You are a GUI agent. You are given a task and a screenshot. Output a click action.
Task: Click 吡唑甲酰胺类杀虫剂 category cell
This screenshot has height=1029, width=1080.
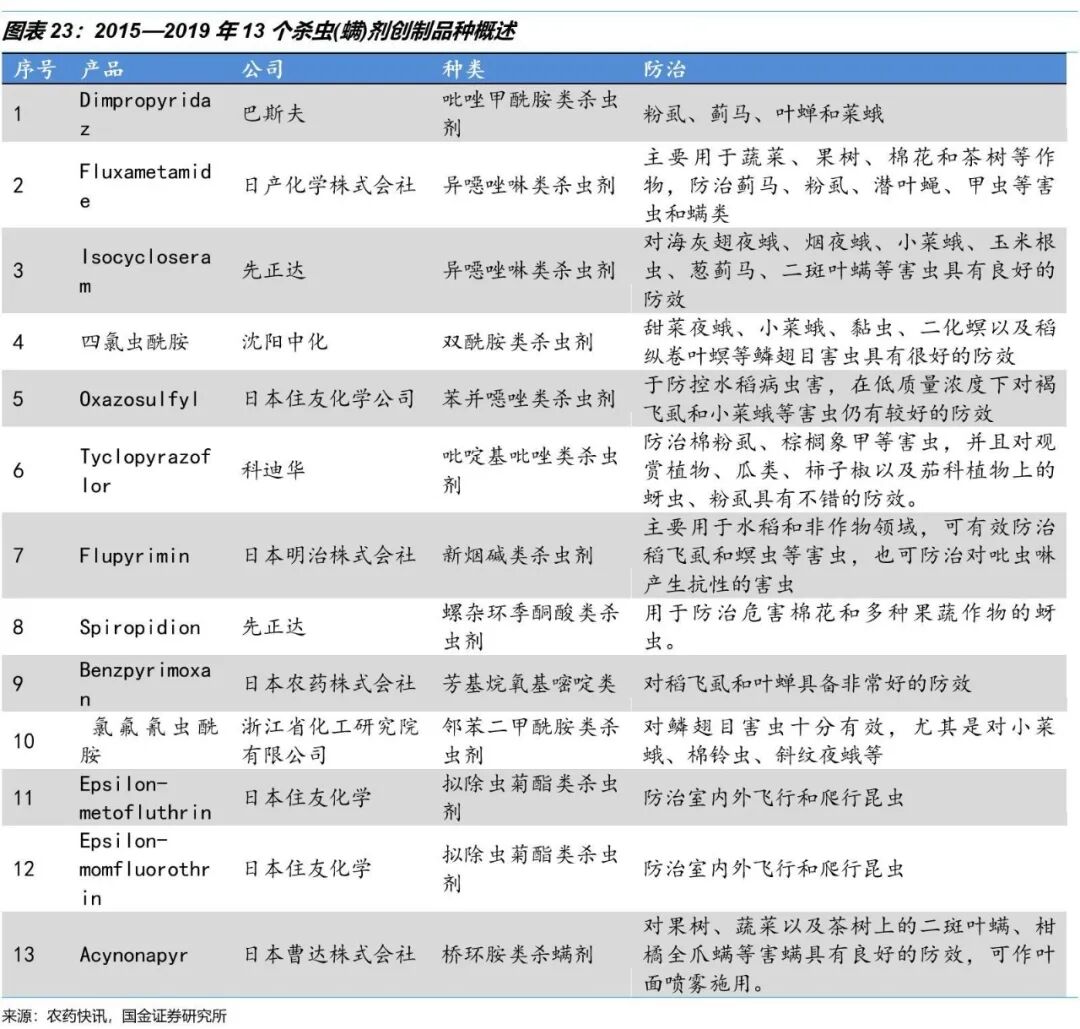(530, 114)
